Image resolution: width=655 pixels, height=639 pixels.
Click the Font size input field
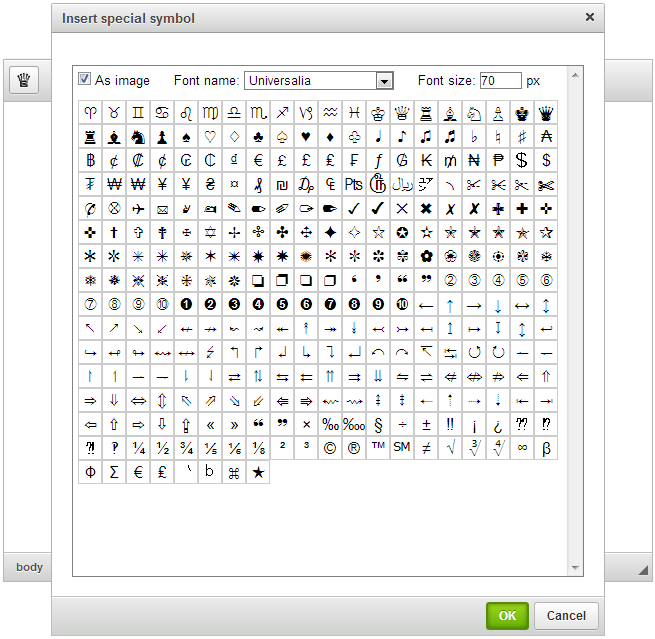[499, 80]
